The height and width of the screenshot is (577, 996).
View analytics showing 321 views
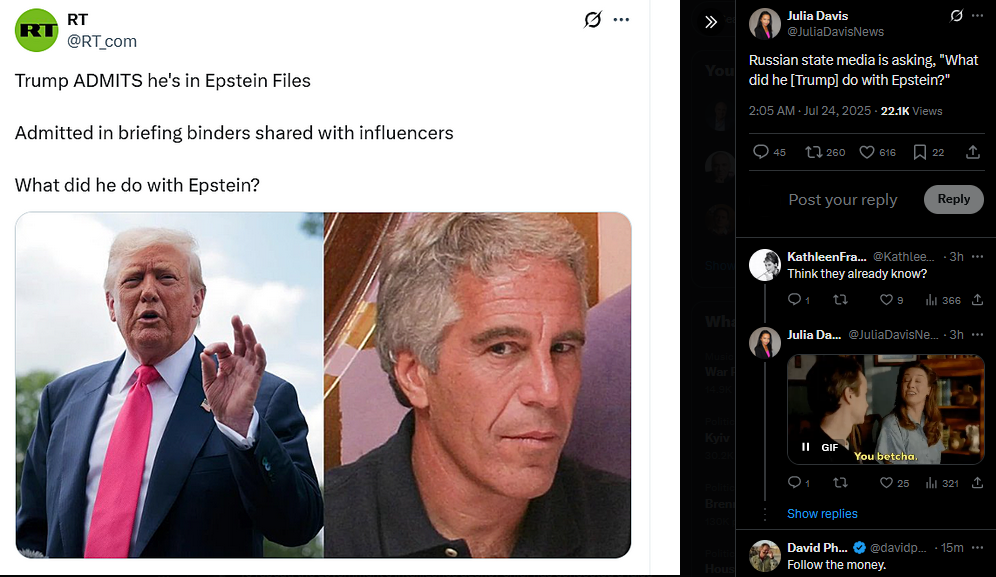click(x=942, y=483)
